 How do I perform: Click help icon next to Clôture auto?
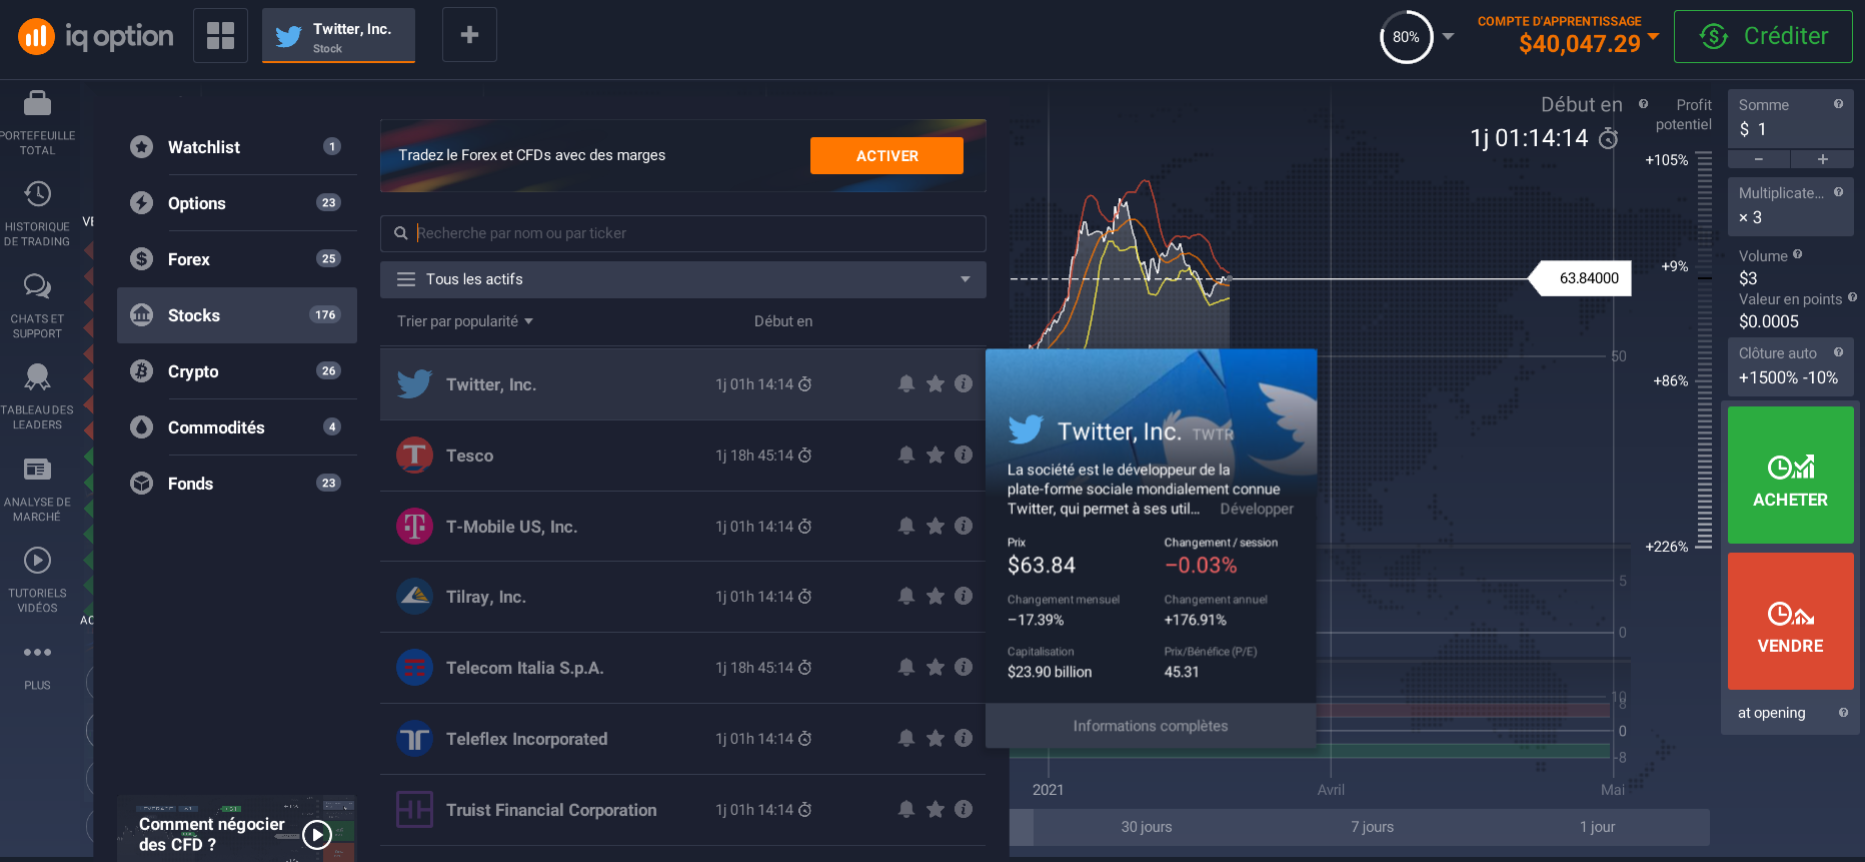click(1838, 352)
